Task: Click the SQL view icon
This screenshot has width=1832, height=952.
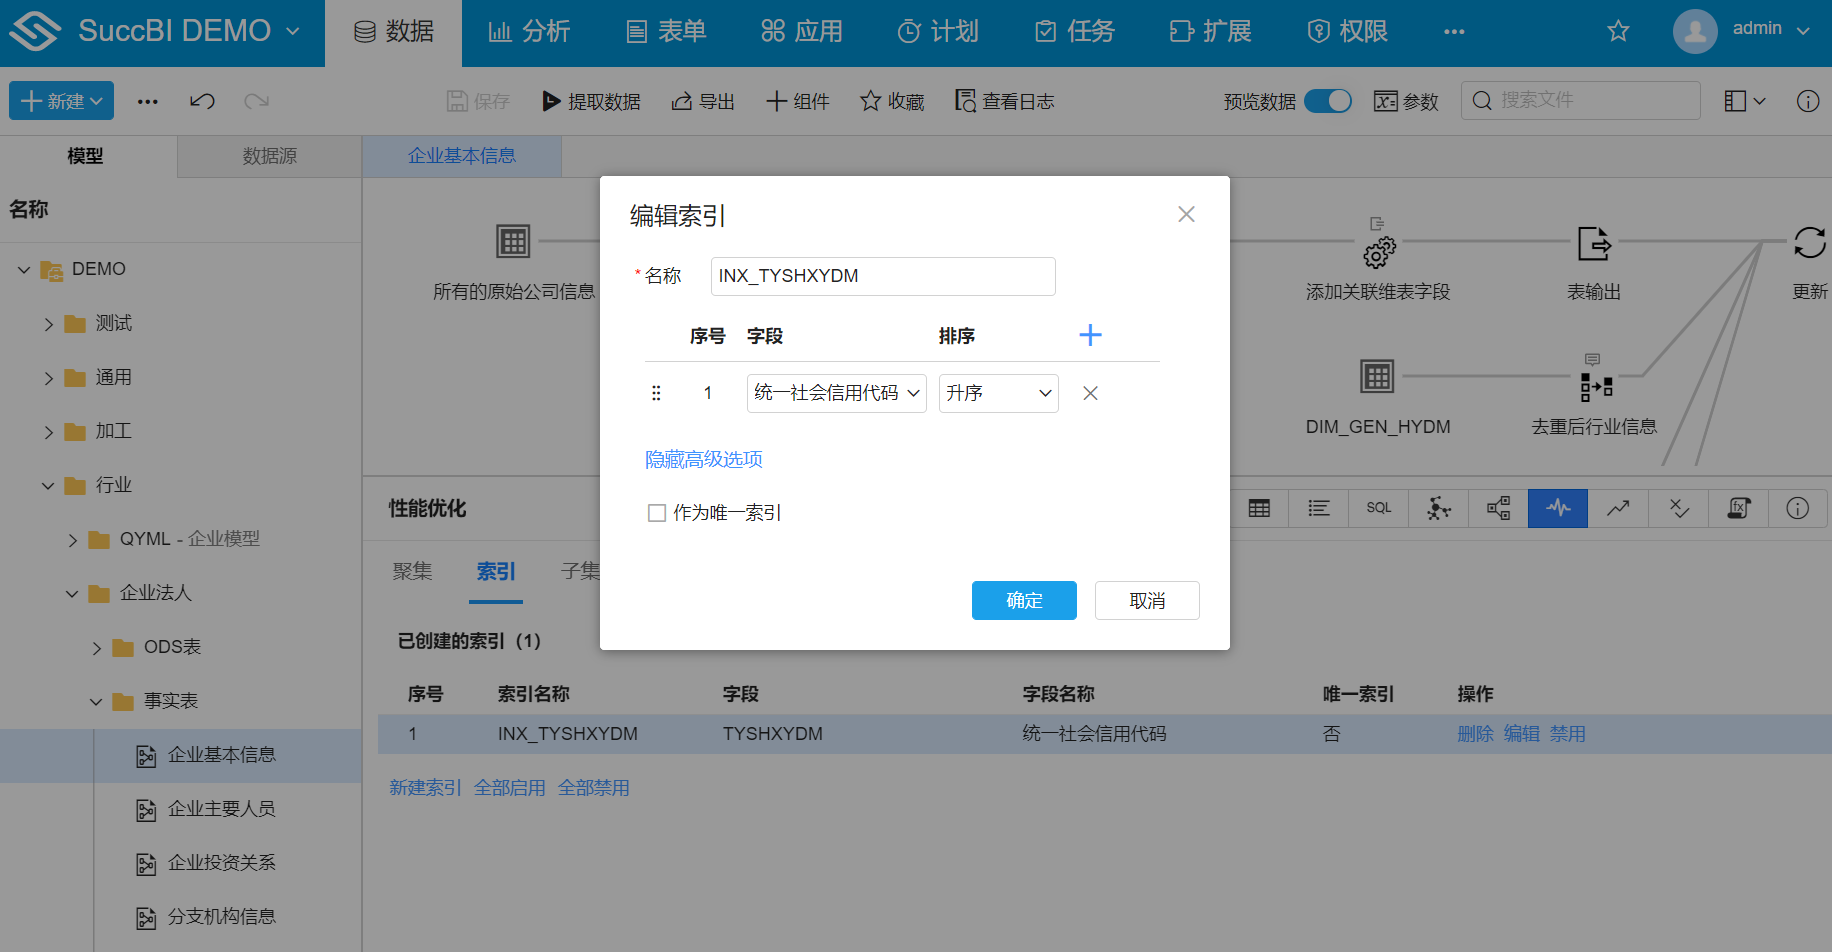Action: (x=1378, y=508)
